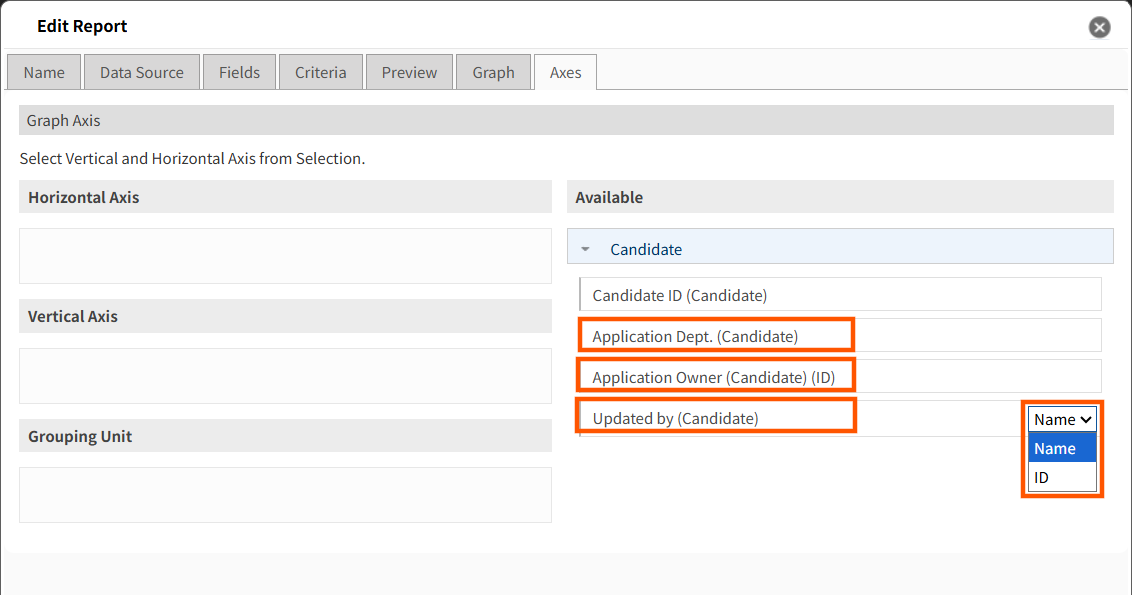Select Candidate ID (Candidate) field
This screenshot has height=595, width=1132.
click(x=840, y=295)
